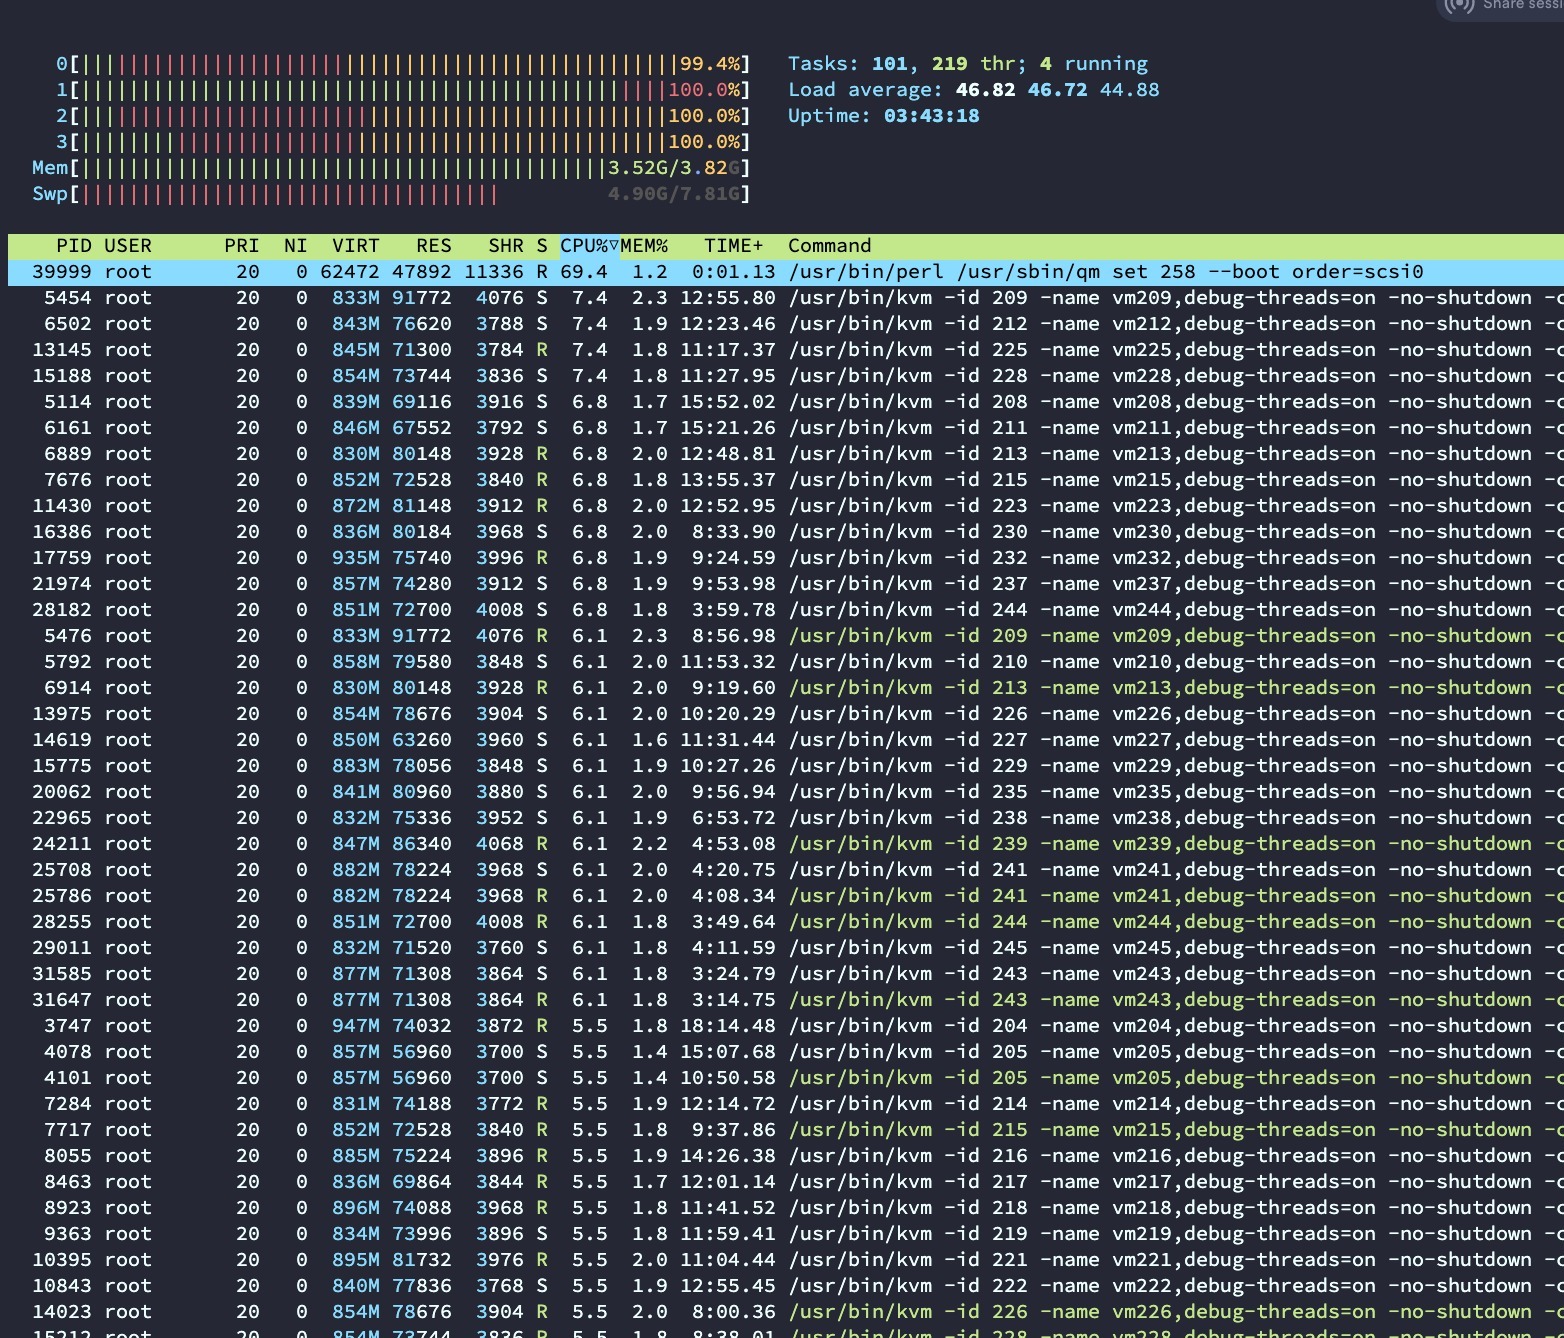1564x1338 pixels.
Task: Sort processes by MEM% column header
Action: (644, 246)
